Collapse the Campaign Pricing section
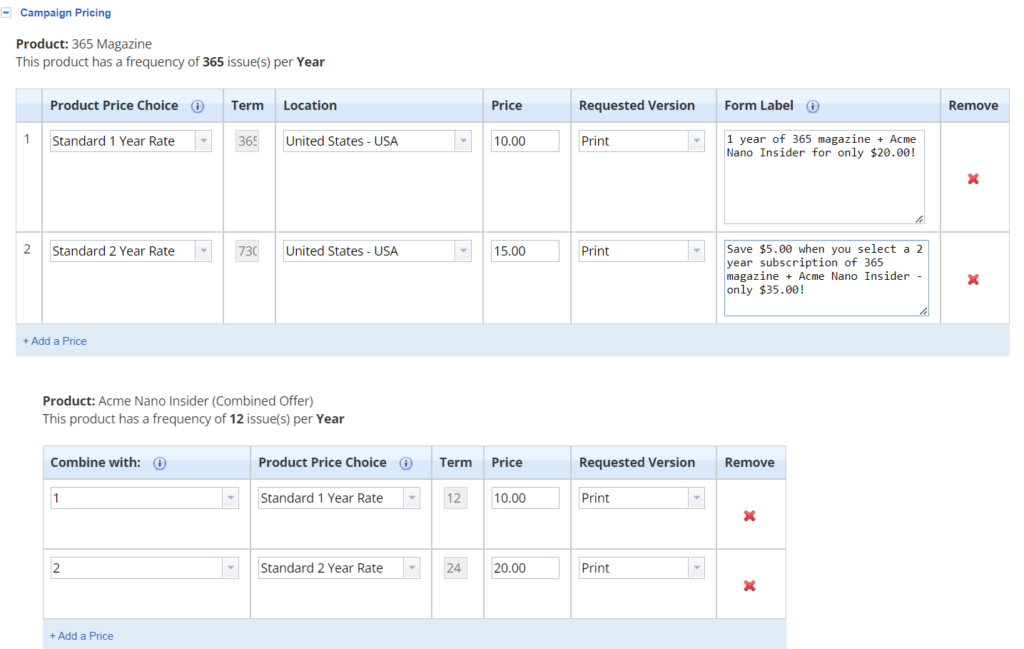The image size is (1024, 649). coord(7,13)
